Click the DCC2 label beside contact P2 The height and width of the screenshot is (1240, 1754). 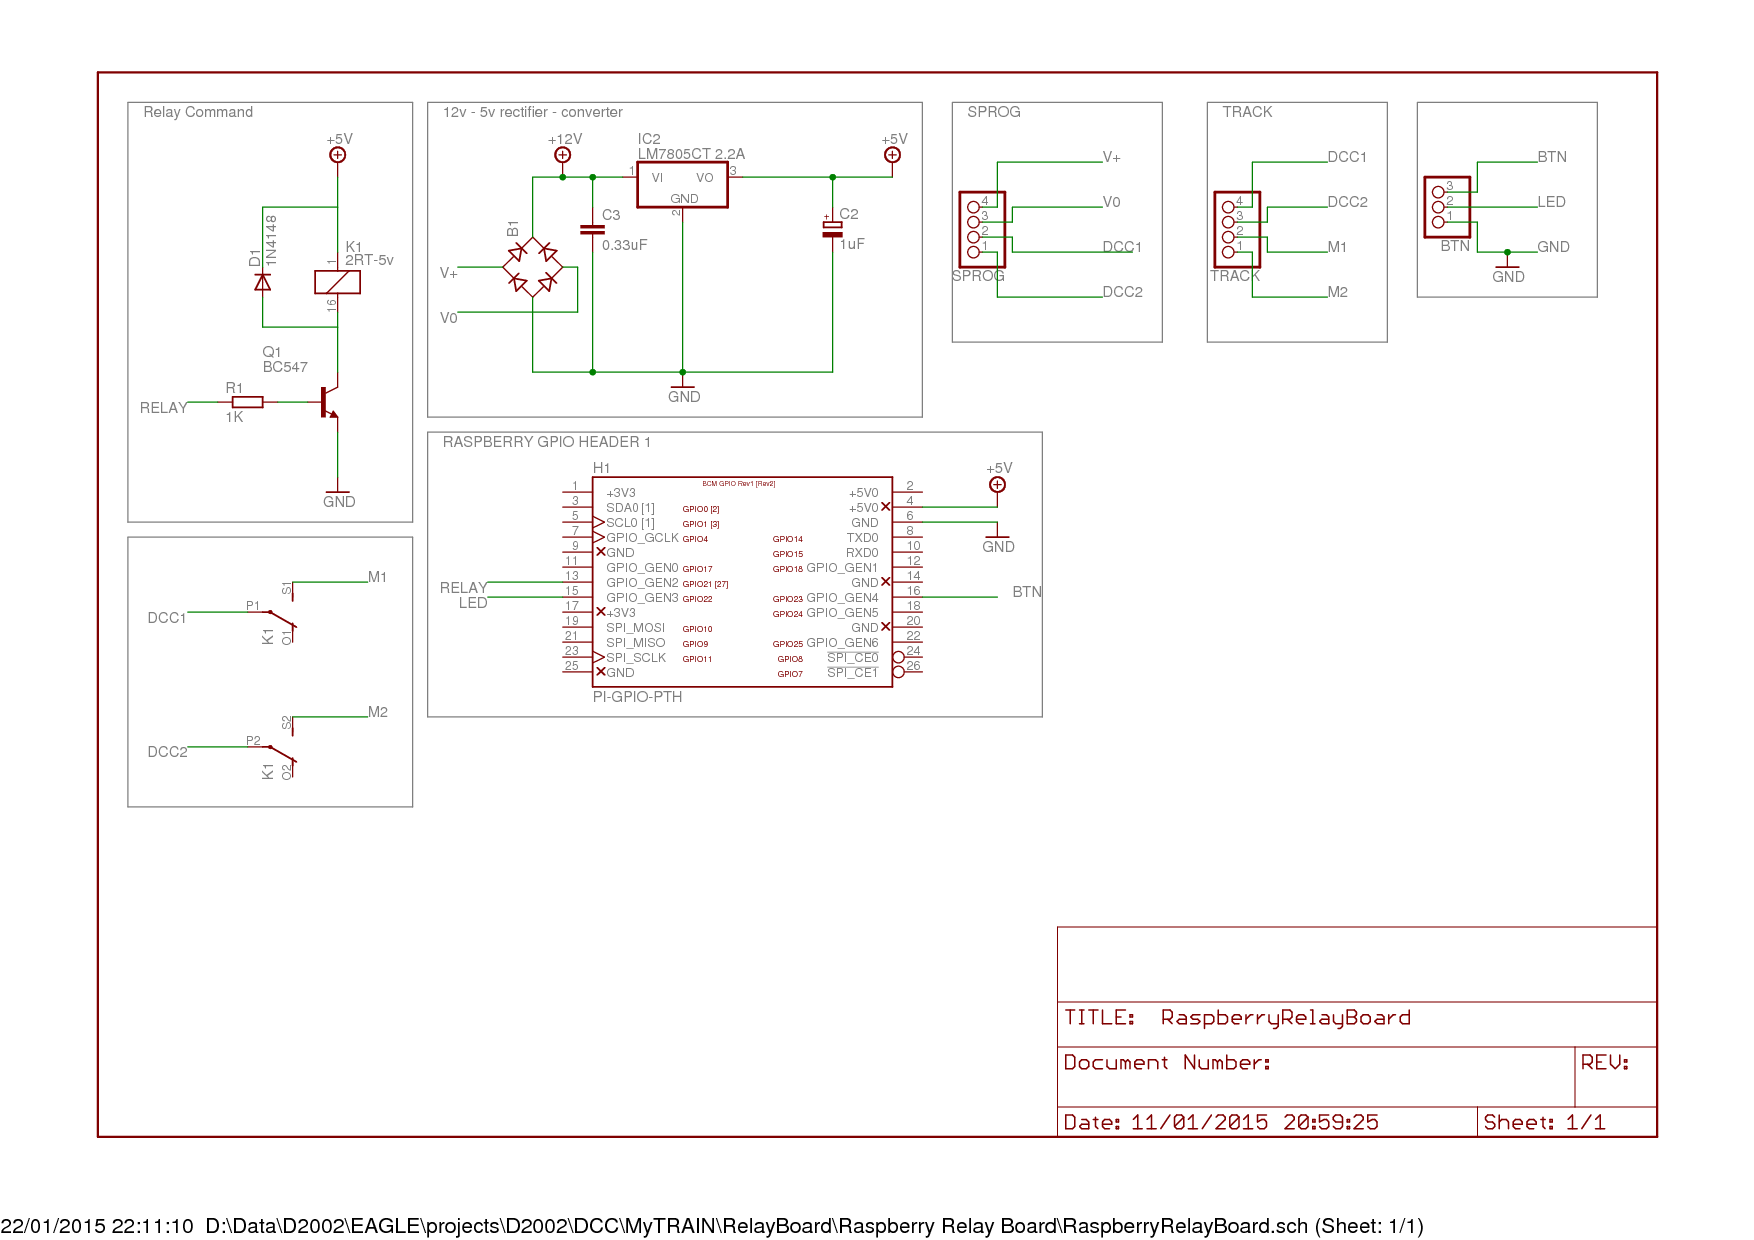point(167,752)
